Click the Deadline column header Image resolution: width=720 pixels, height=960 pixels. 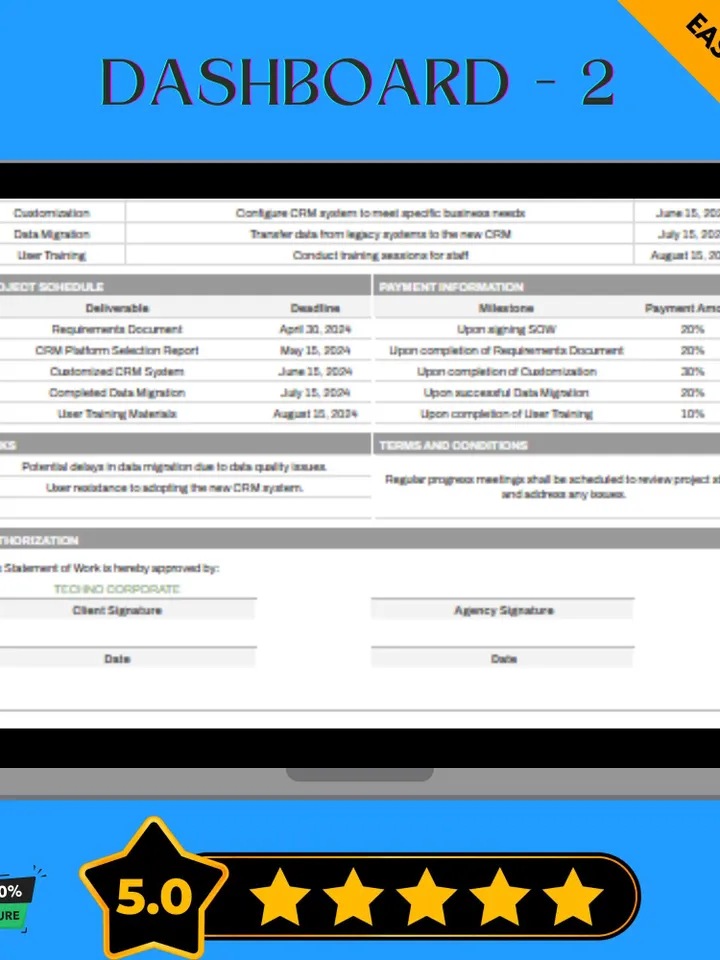point(315,308)
